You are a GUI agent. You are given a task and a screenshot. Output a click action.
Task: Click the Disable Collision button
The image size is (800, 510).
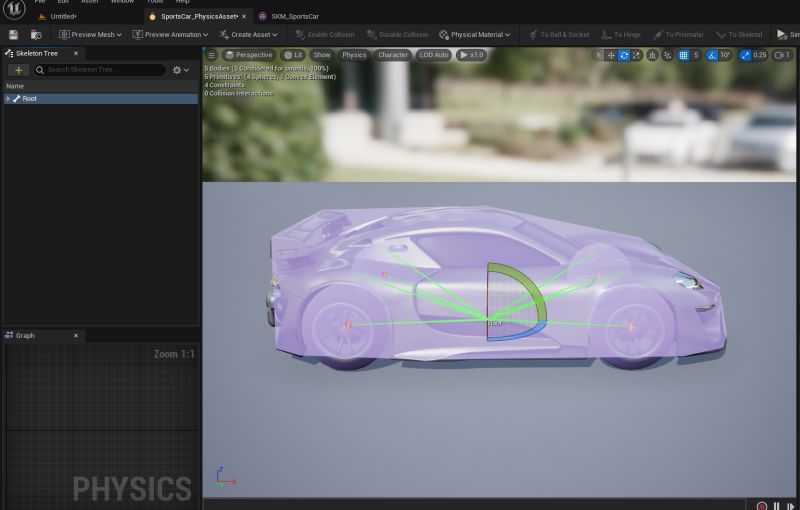coord(397,35)
